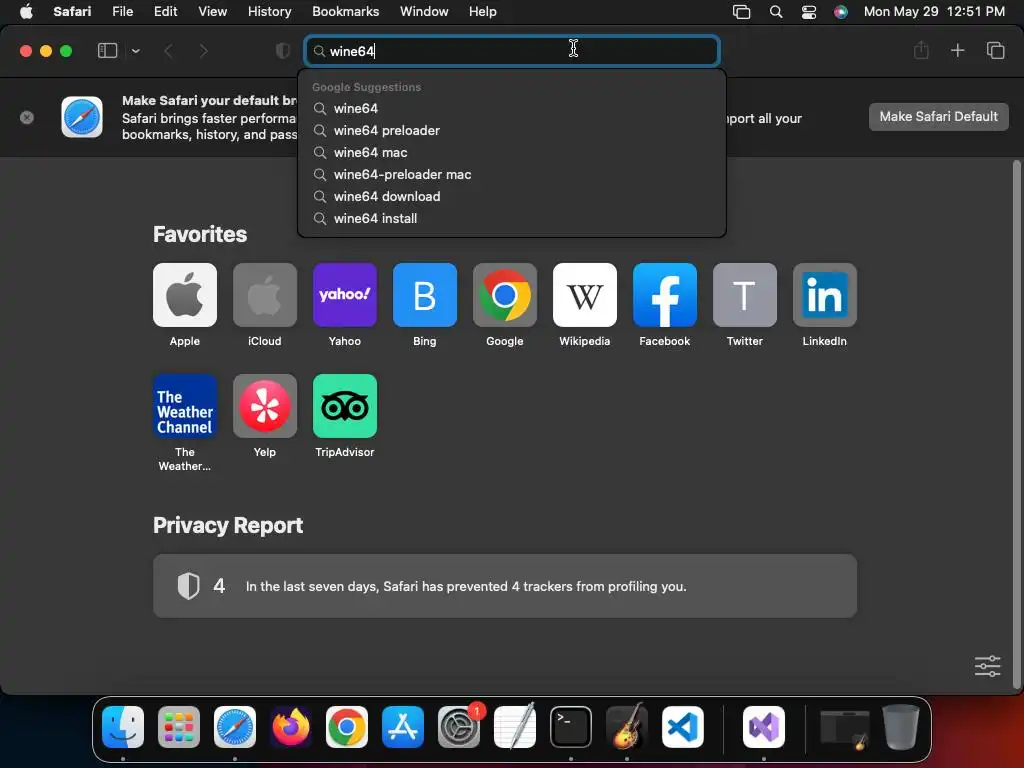Open Visual Studio from the Dock
Viewport: 1024px width, 768px height.
click(764, 726)
